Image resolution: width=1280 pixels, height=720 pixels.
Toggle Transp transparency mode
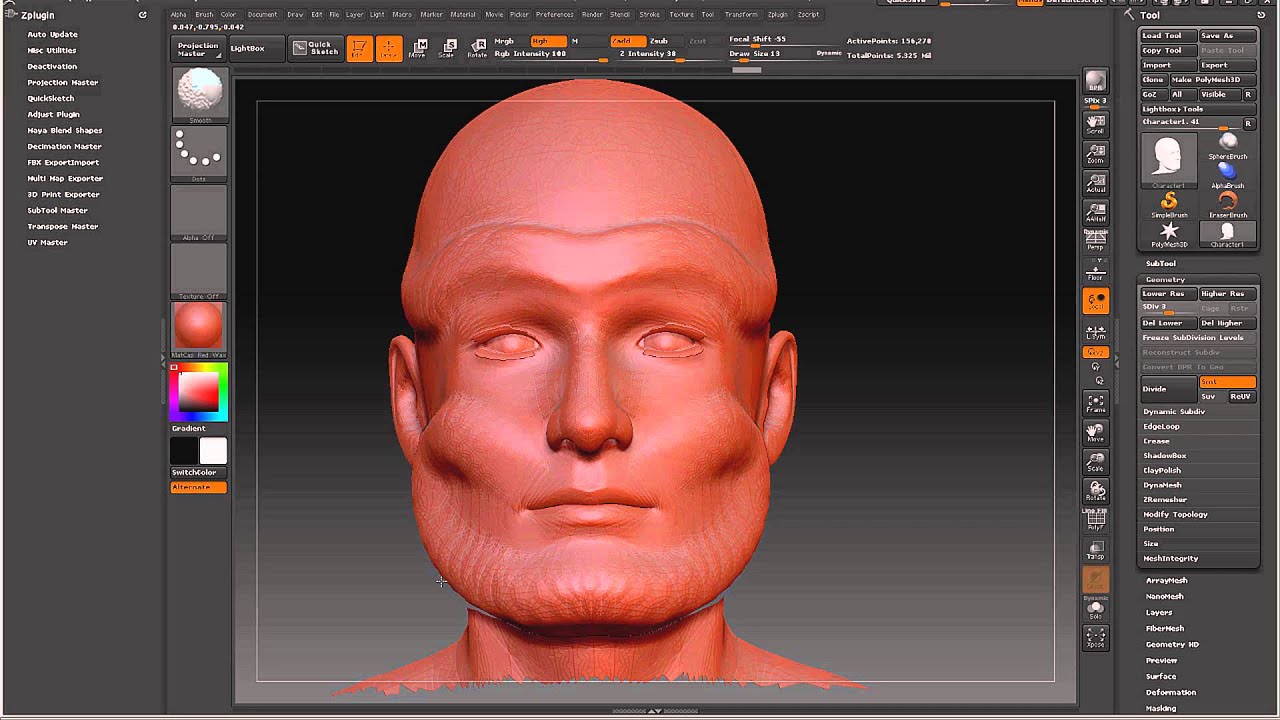[x=1096, y=550]
